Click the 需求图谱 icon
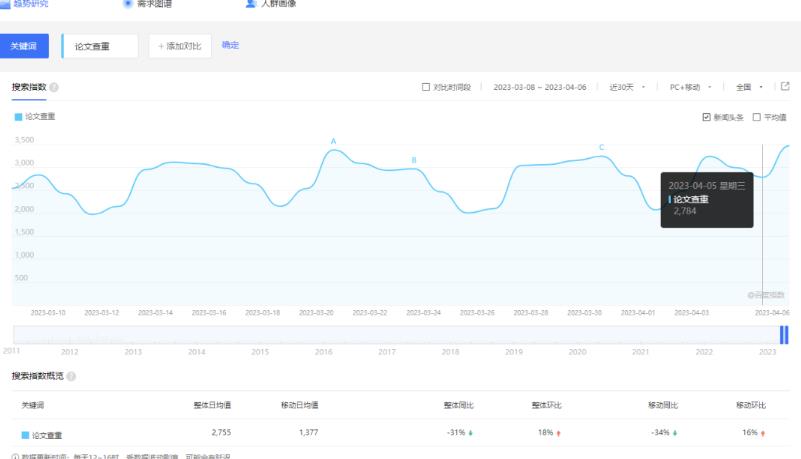The image size is (801, 459). (x=127, y=4)
